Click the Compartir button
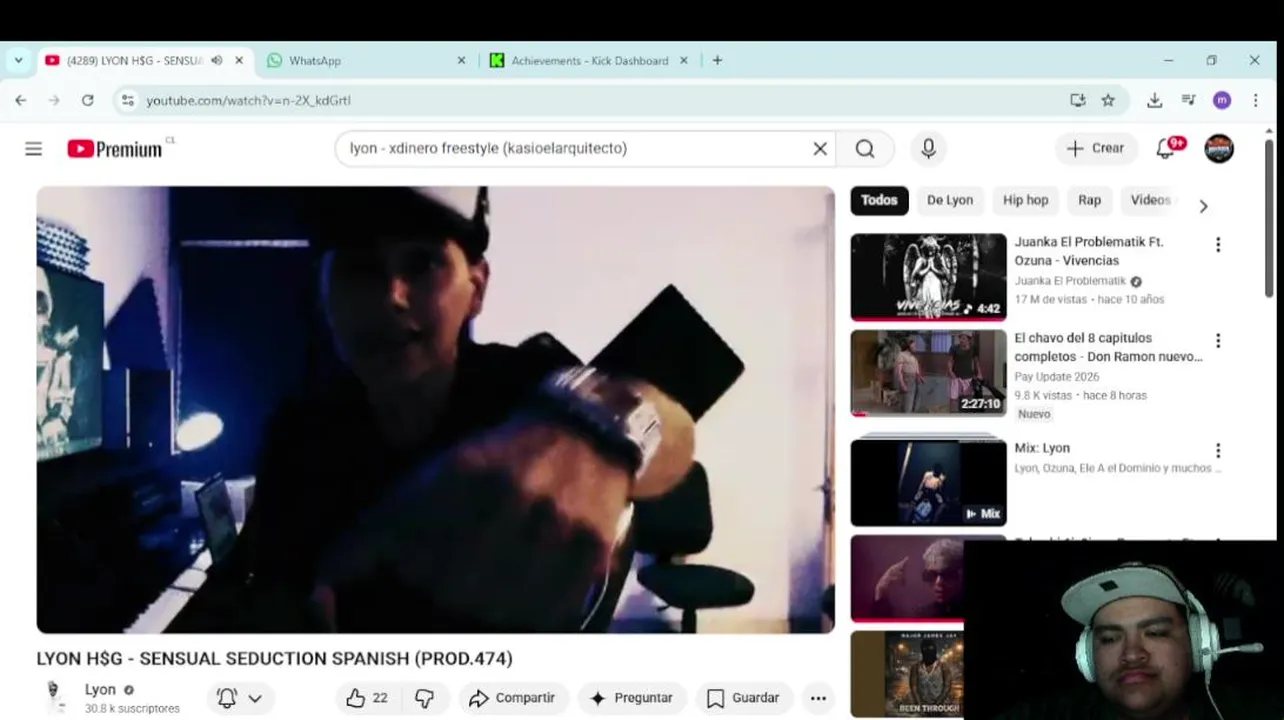This screenshot has height=720, width=1284. [512, 698]
